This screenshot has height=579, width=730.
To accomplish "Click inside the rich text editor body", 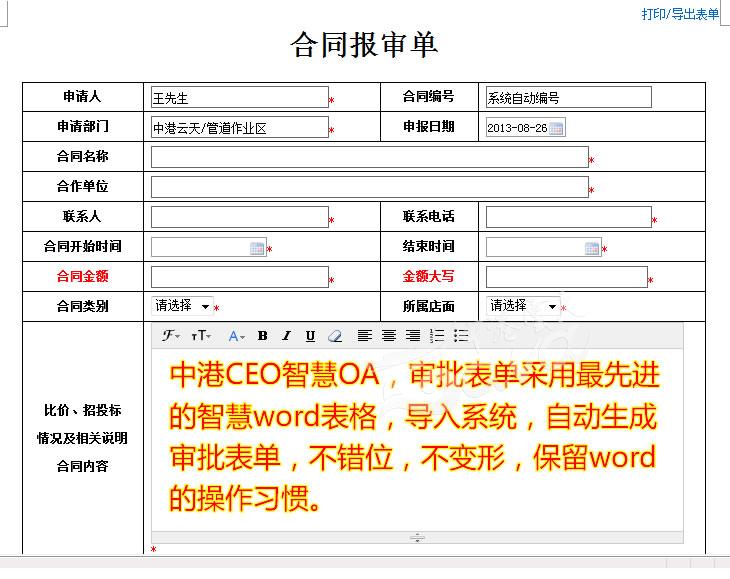I will (x=417, y=440).
